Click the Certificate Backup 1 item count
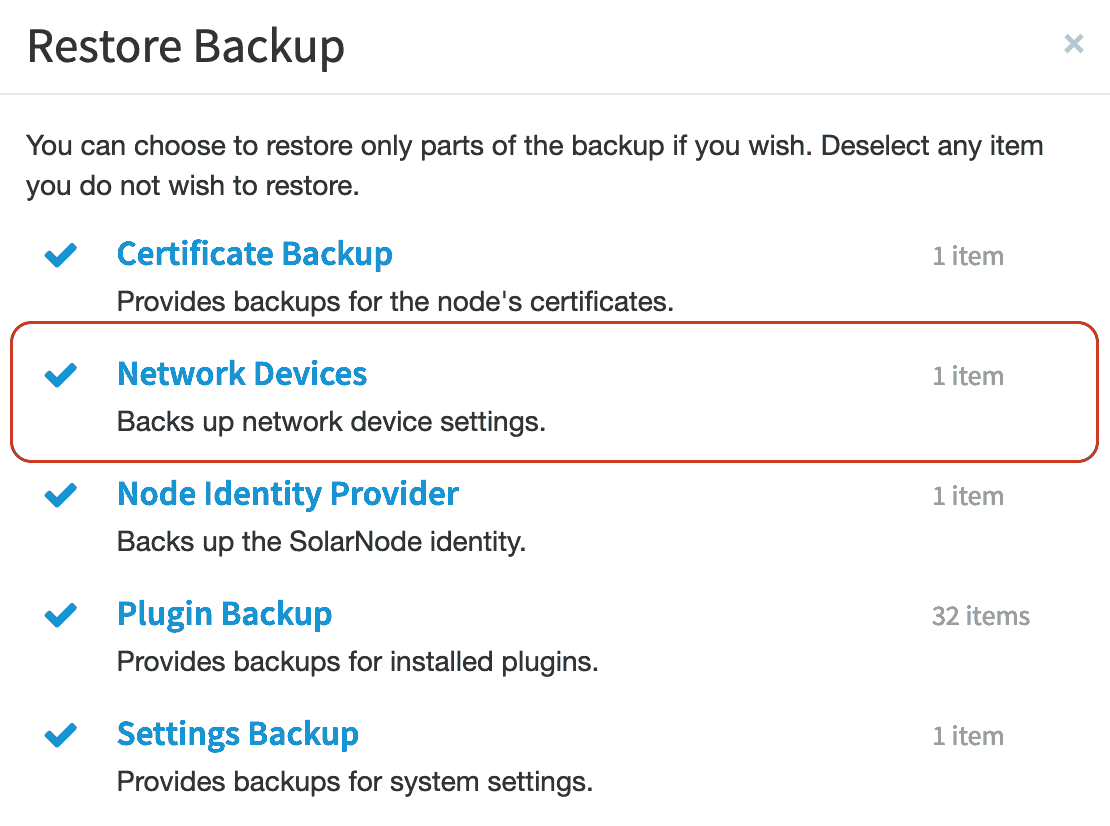 [968, 256]
